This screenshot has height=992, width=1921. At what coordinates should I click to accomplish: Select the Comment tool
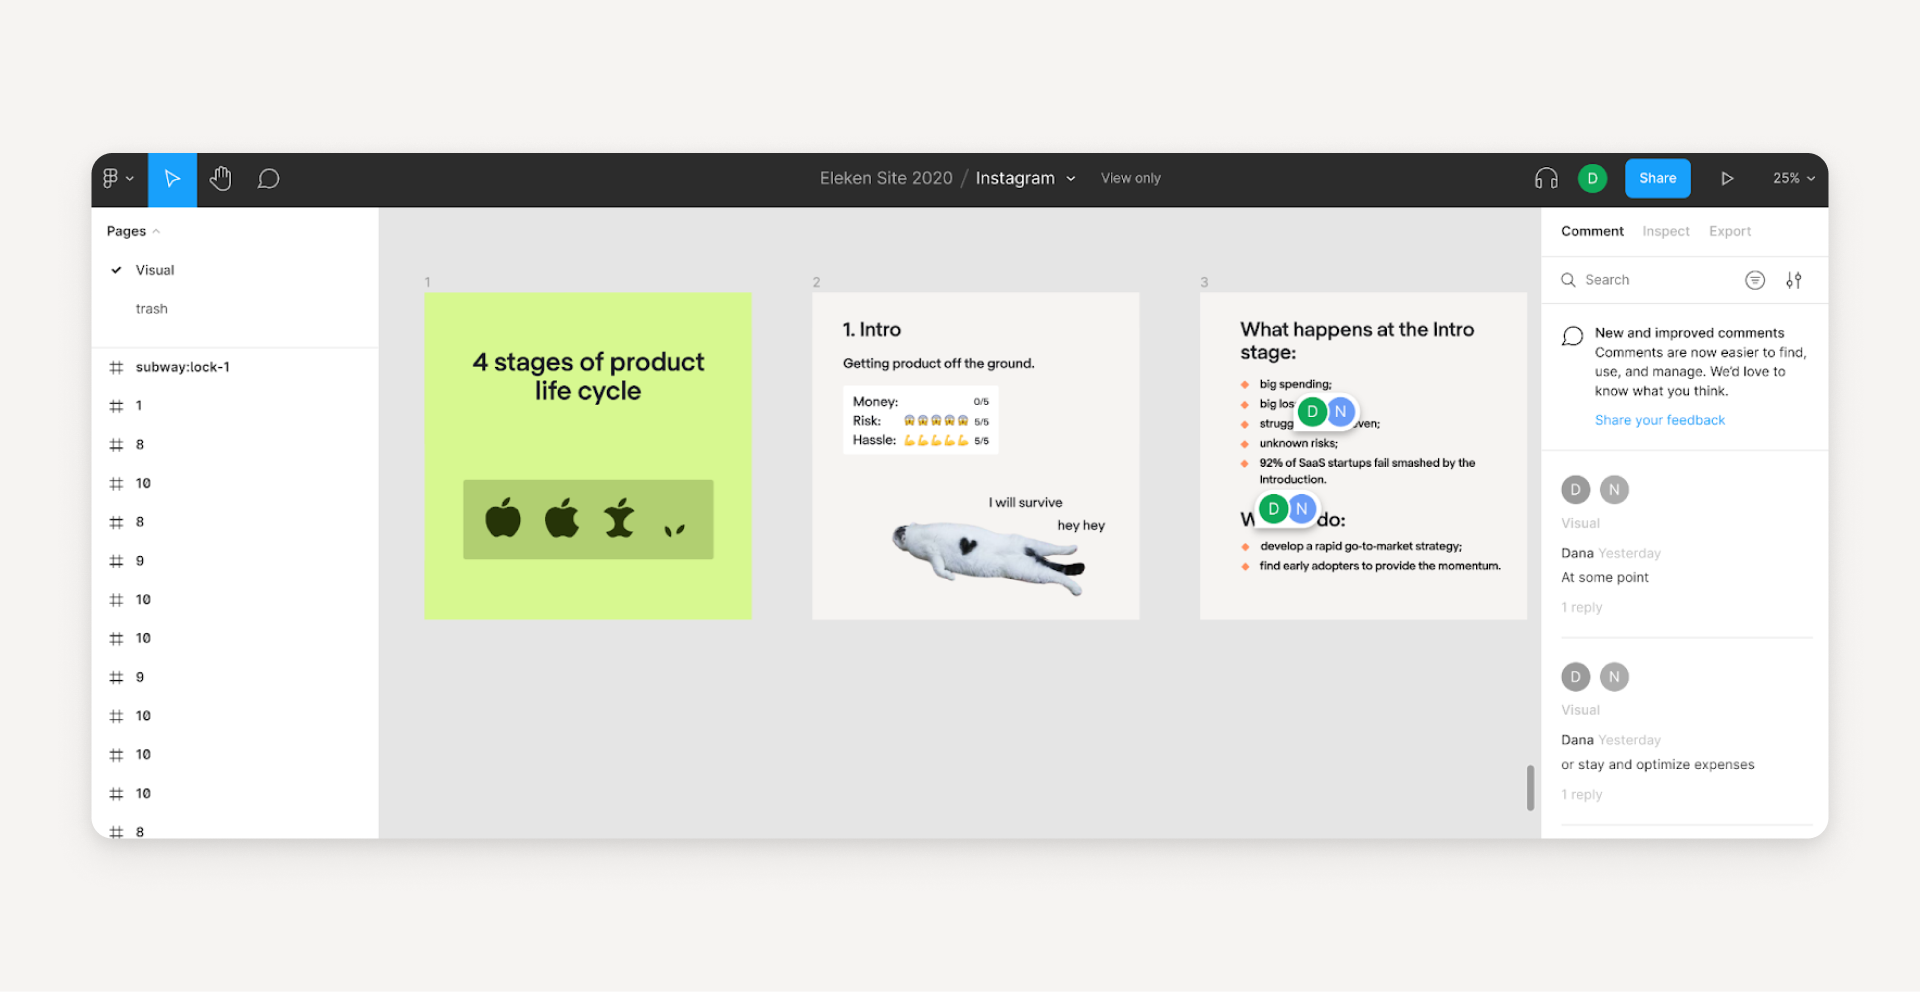pos(268,179)
